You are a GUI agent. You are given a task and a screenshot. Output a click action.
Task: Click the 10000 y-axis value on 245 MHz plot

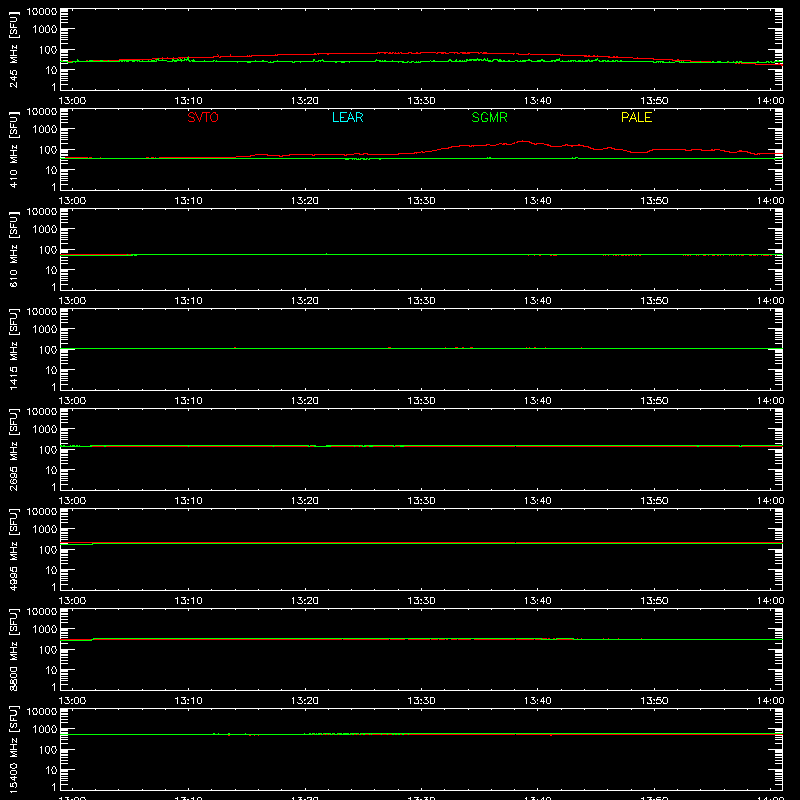coord(42,12)
